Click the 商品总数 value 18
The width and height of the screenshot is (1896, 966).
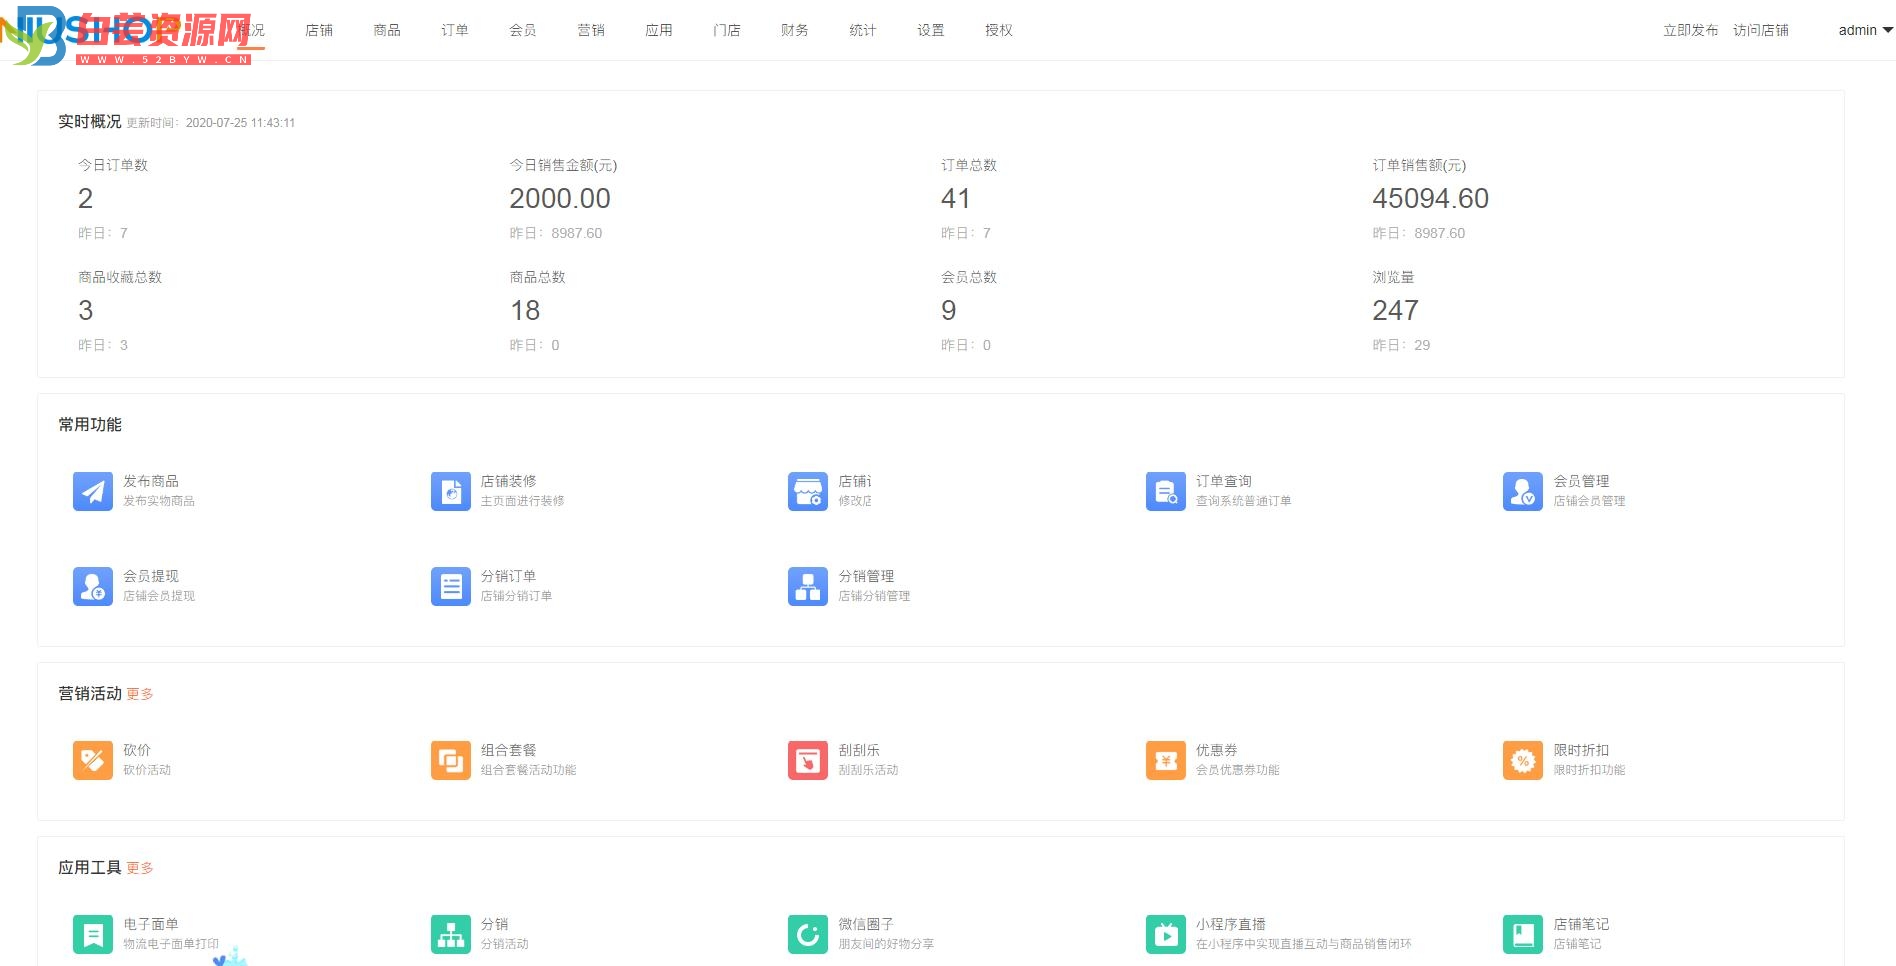click(x=525, y=311)
